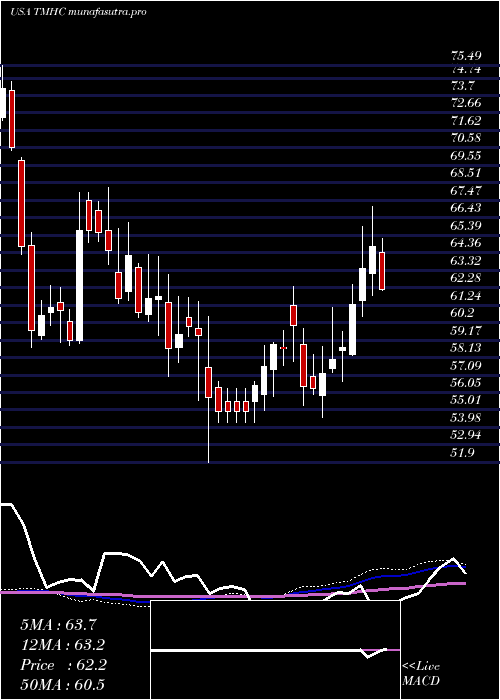Image resolution: width=500 pixels, height=700 pixels.
Task: Click the price label 68.51
Action: (466, 173)
